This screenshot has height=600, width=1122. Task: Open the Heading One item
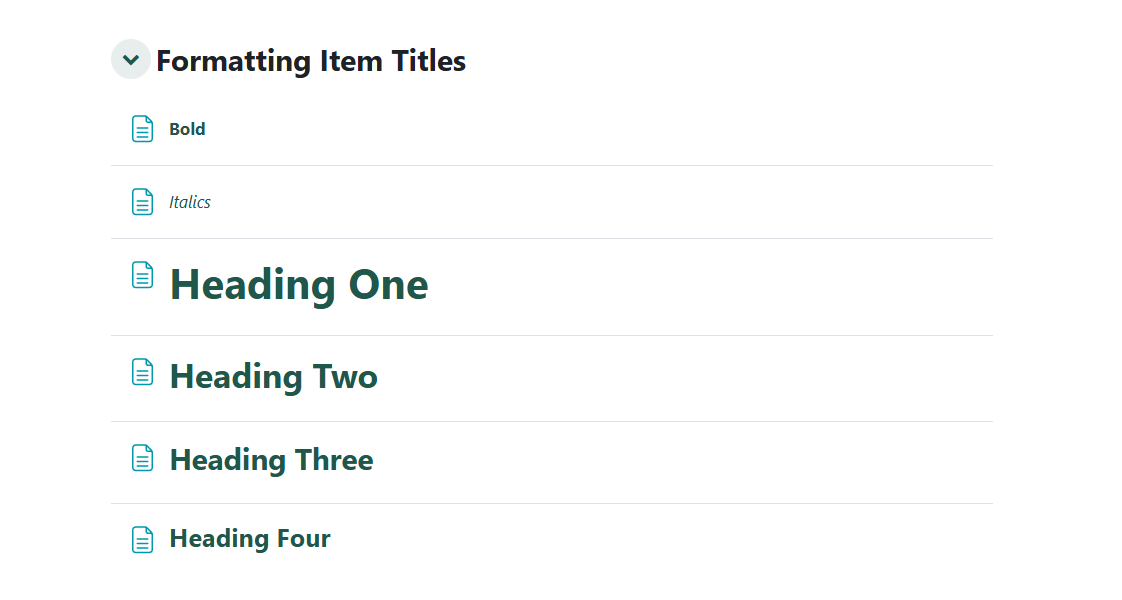(298, 285)
